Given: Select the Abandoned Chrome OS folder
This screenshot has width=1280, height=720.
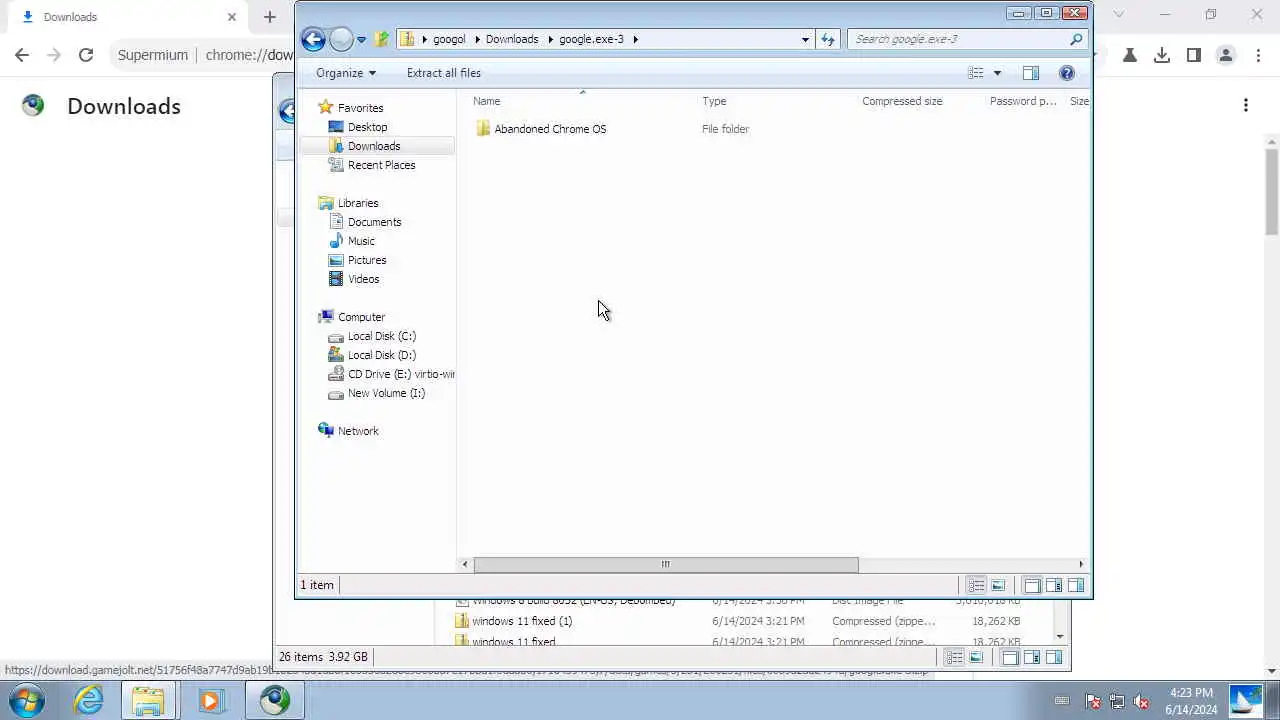Looking at the screenshot, I should click(541, 129).
